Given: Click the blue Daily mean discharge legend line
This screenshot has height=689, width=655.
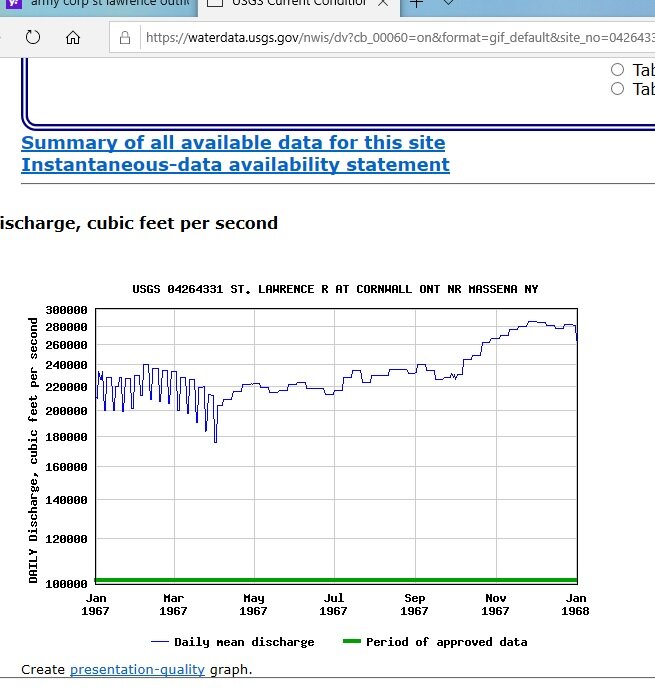Looking at the screenshot, I should point(159,642).
